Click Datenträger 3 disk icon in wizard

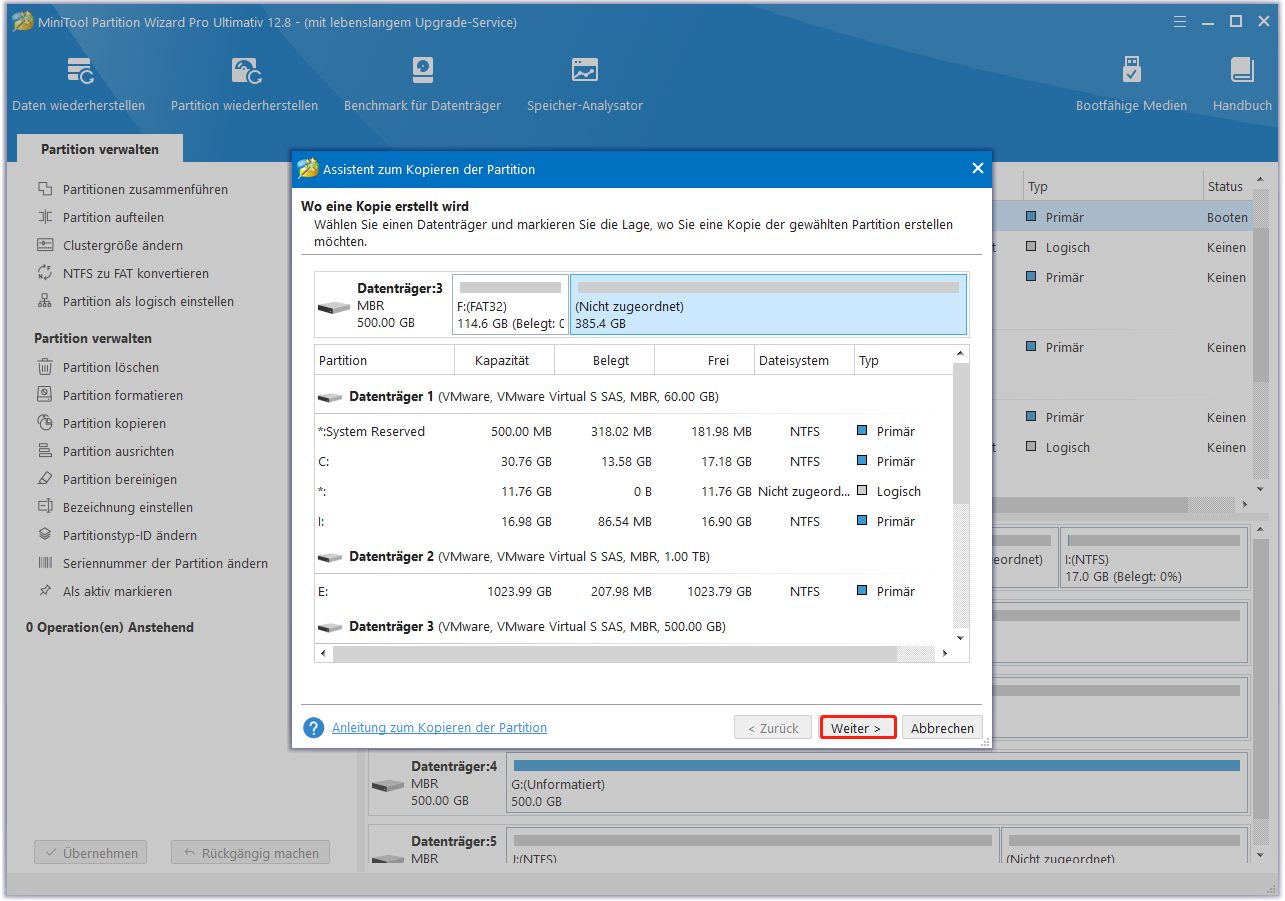(334, 306)
